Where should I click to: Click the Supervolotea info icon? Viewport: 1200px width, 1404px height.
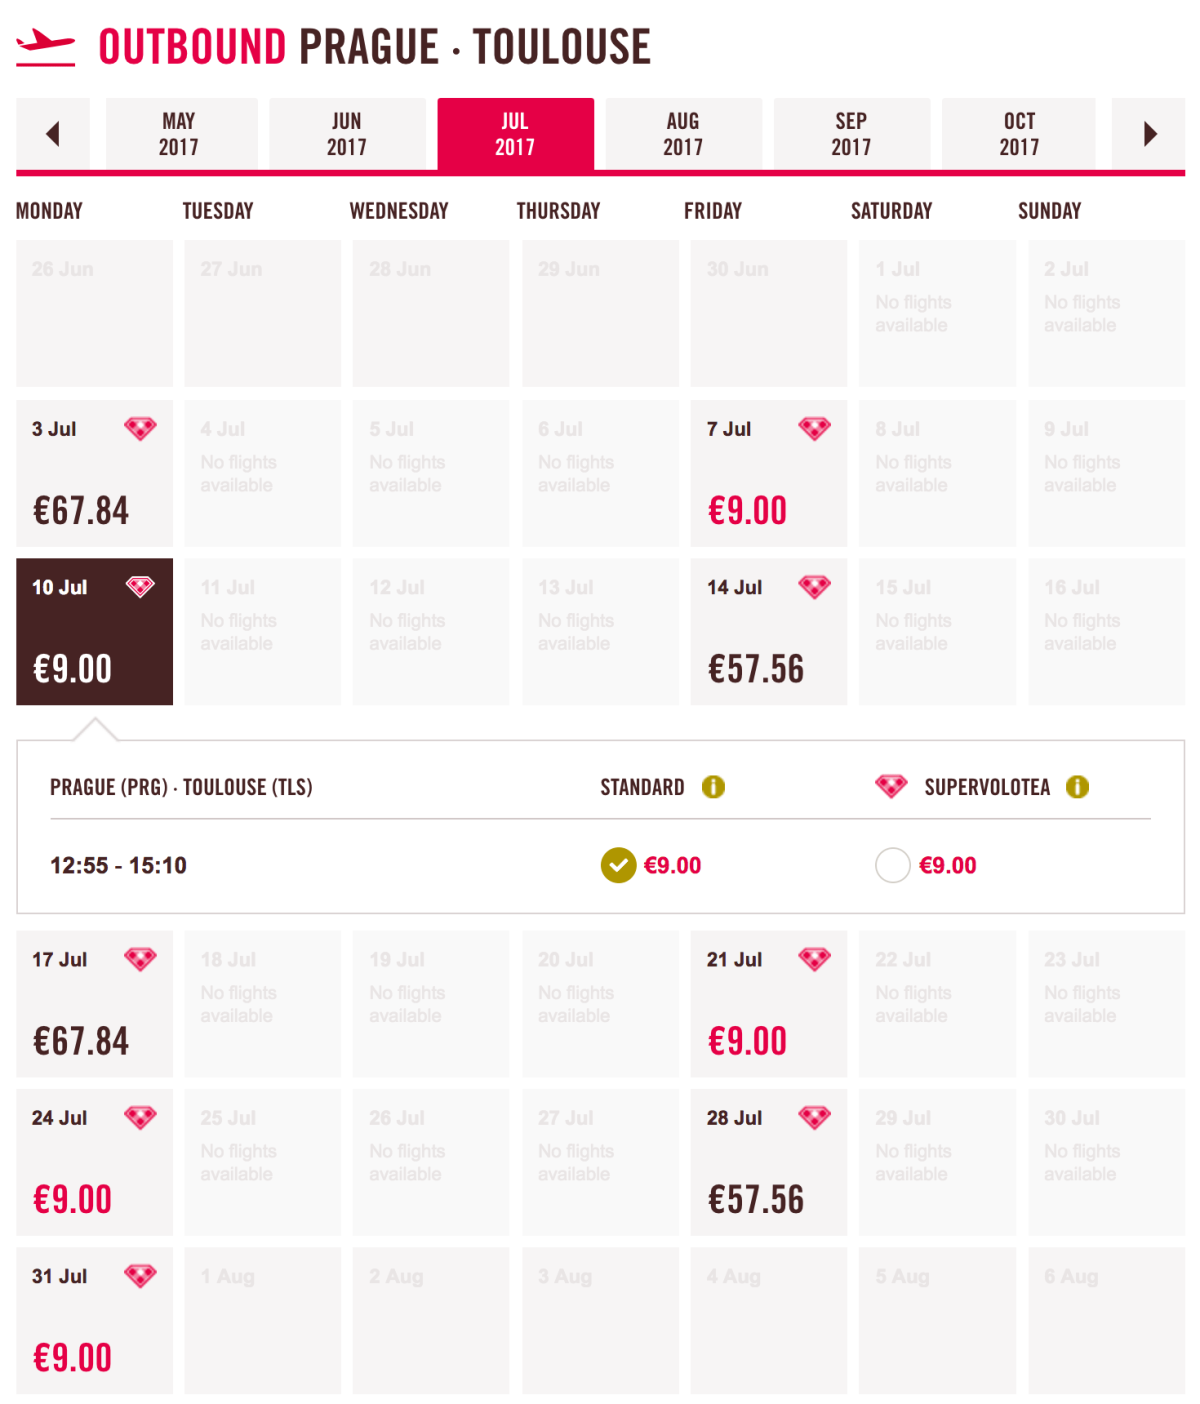point(1077,787)
